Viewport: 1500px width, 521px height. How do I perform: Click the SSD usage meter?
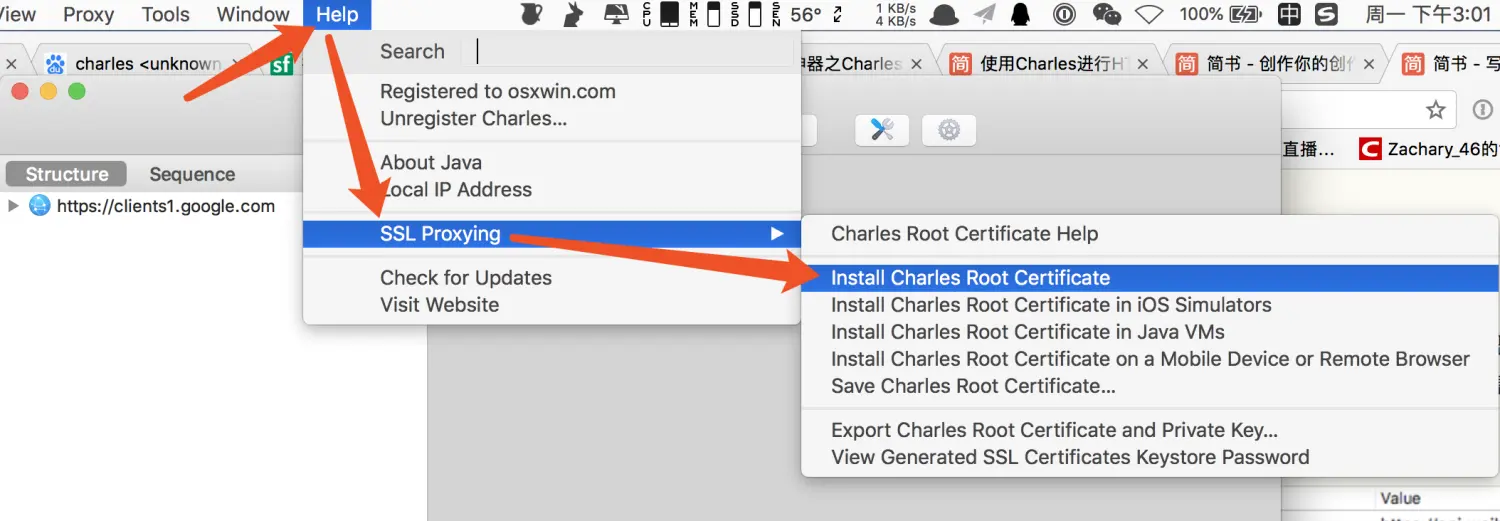(747, 14)
